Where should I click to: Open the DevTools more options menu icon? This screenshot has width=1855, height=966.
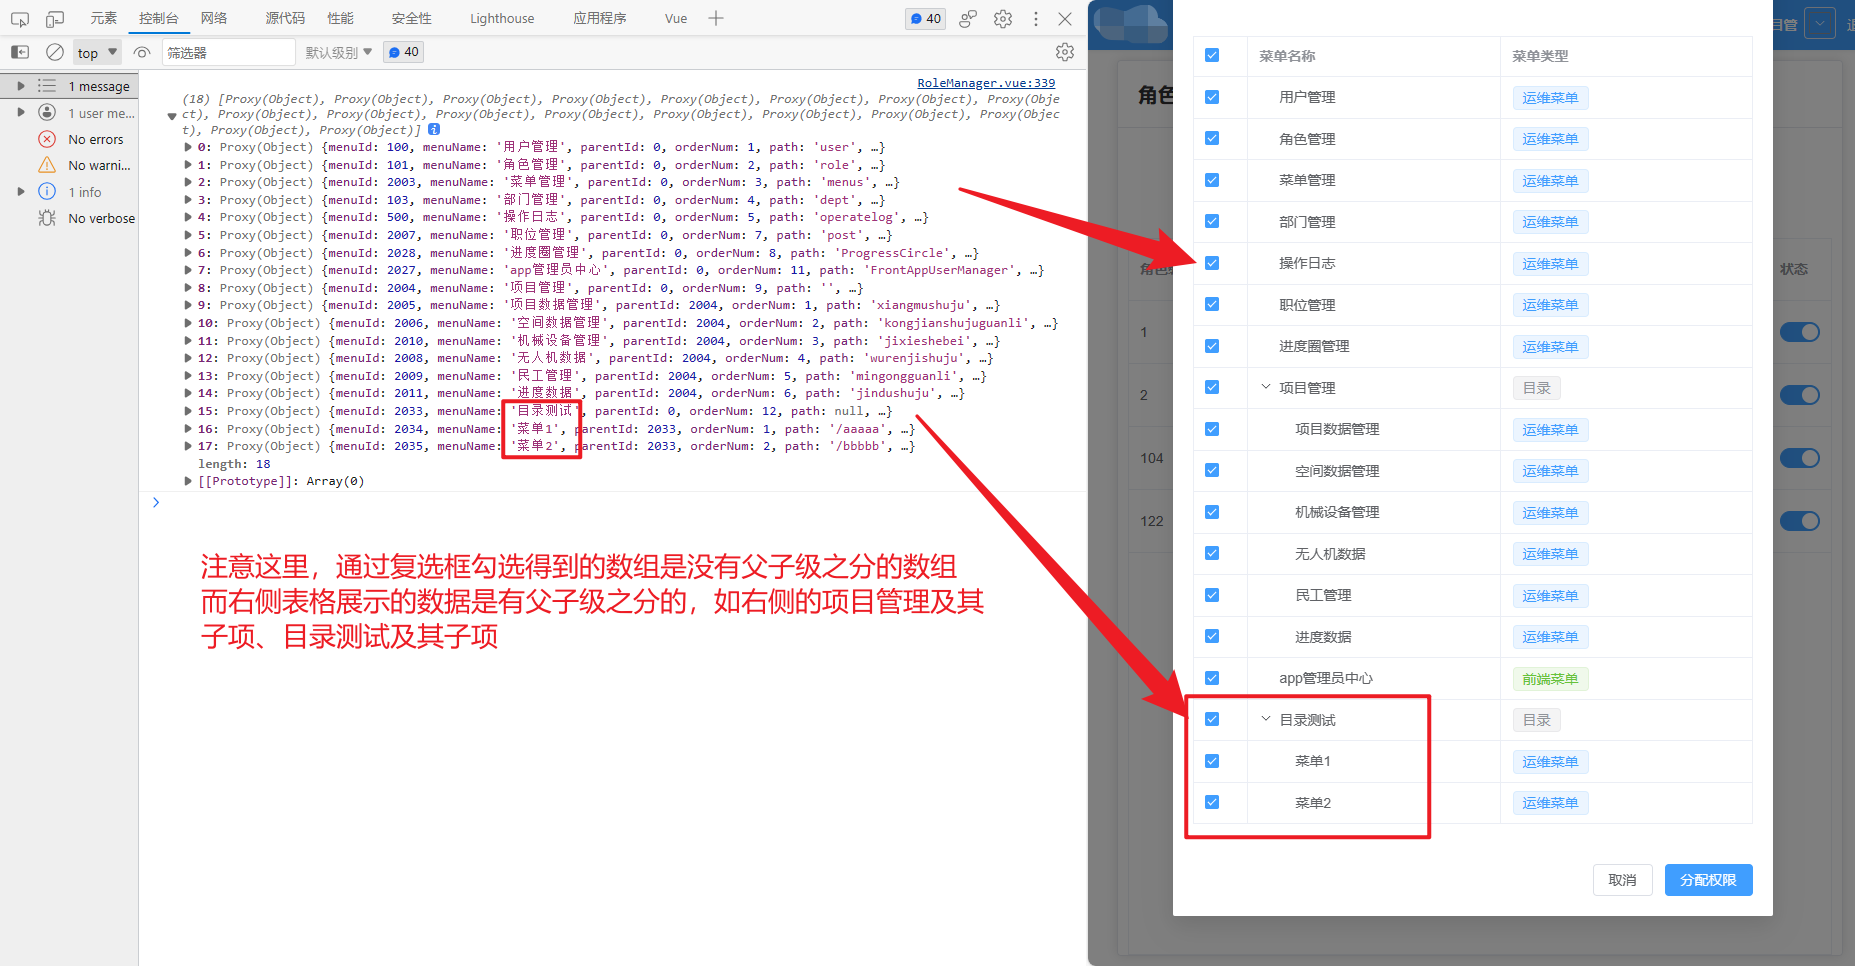pyautogui.click(x=1035, y=18)
